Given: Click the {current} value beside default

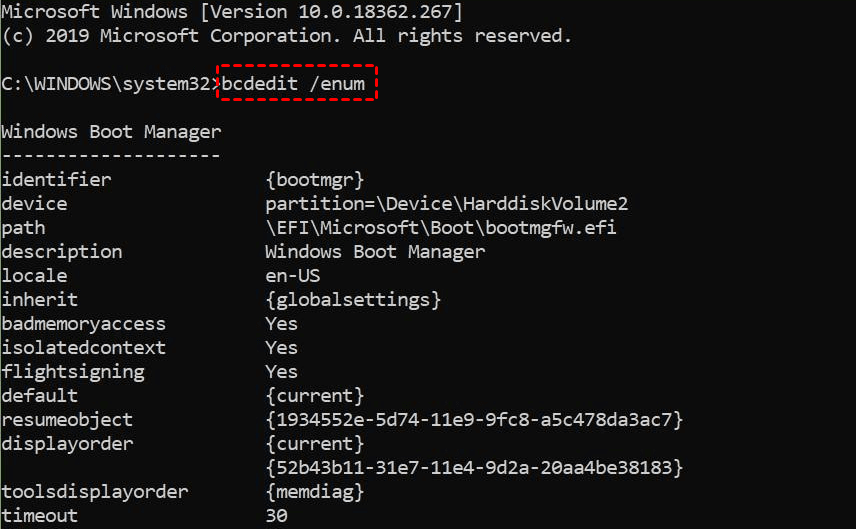Looking at the screenshot, I should pyautogui.click(x=314, y=396).
